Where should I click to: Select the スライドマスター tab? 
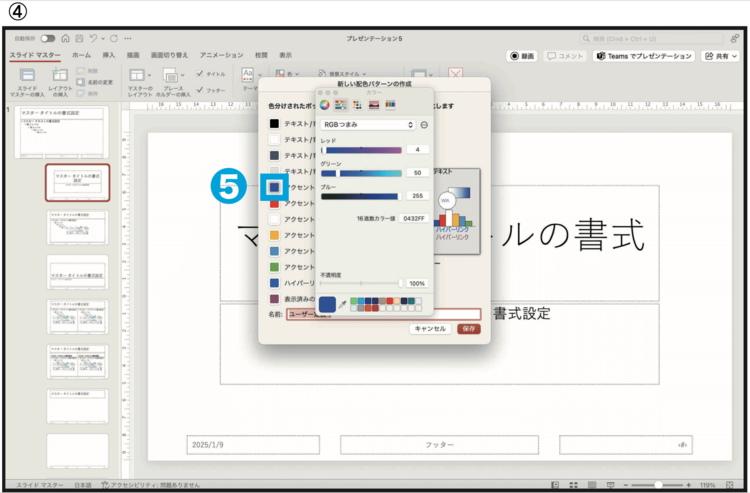click(x=35, y=55)
